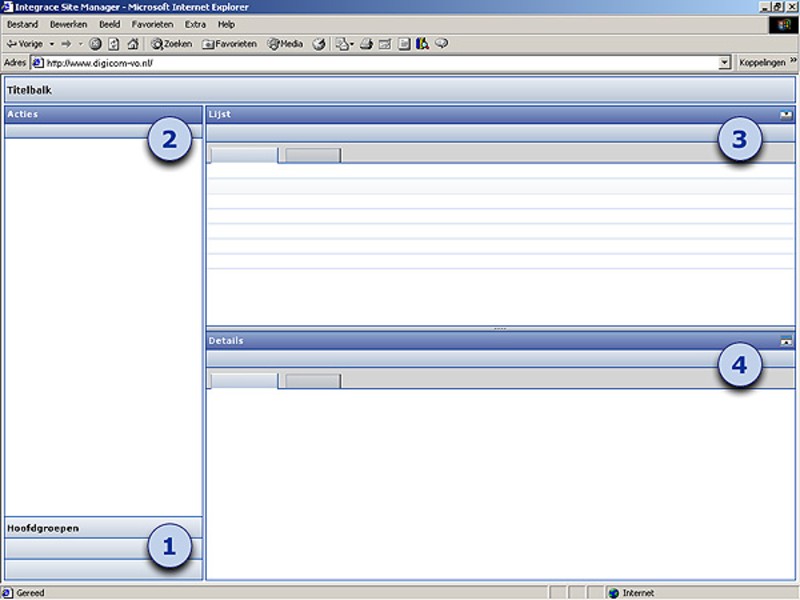Click the maximize icon on Lijst panel

click(786, 115)
